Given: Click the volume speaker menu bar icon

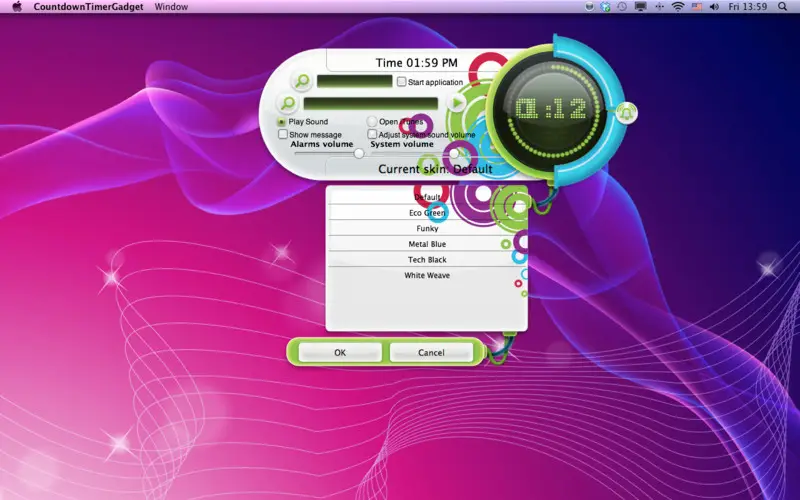Looking at the screenshot, I should pos(714,7).
